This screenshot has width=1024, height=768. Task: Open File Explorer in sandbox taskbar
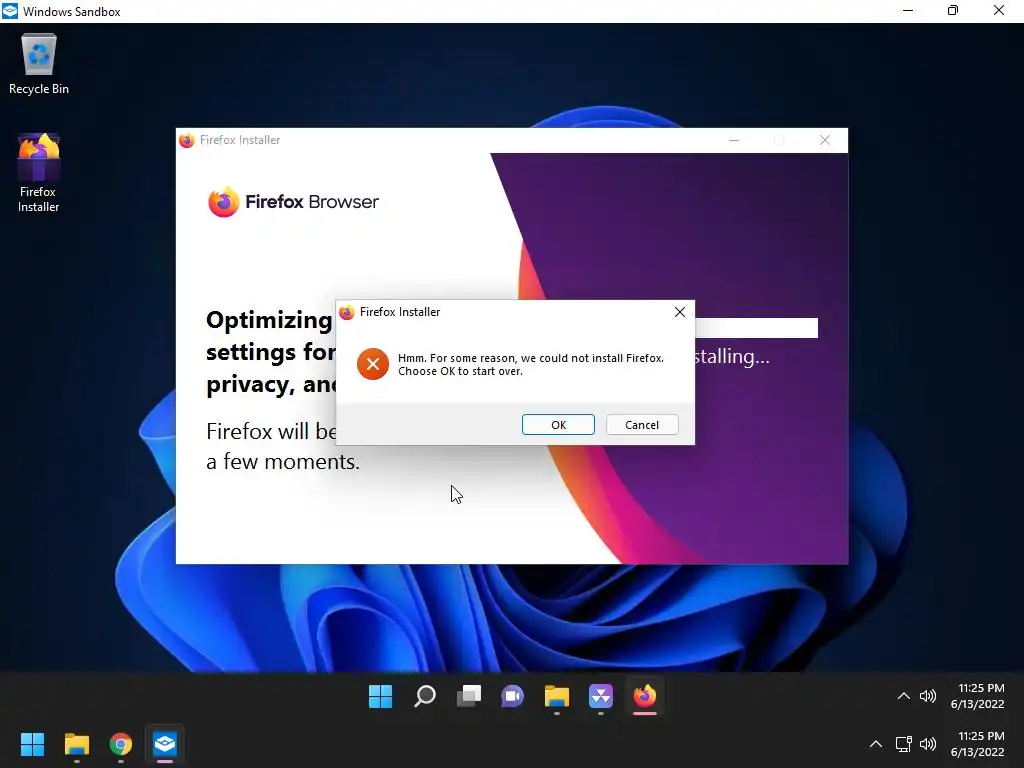[x=557, y=696]
